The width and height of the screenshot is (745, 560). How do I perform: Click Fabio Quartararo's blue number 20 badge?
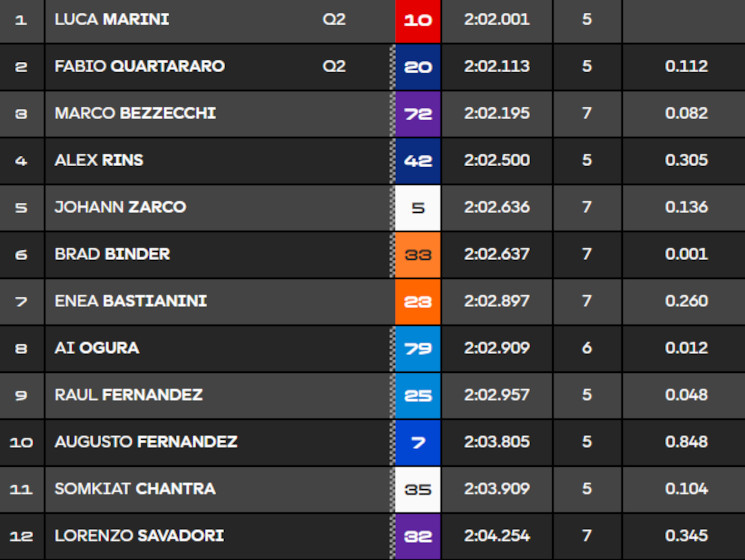(x=418, y=66)
